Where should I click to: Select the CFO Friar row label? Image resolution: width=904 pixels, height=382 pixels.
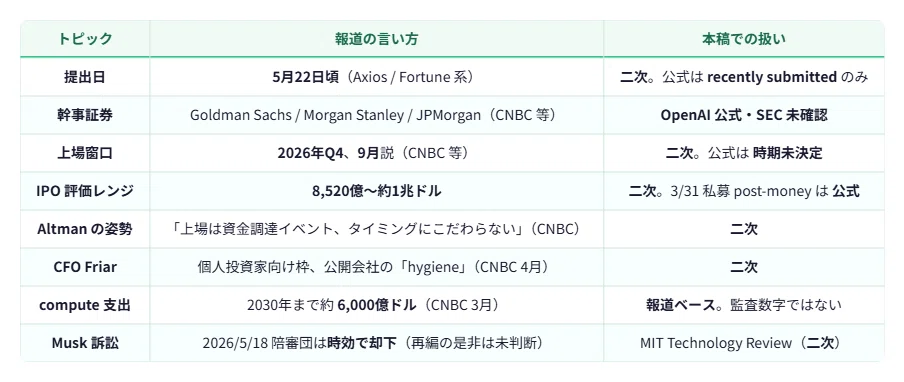coord(85,267)
